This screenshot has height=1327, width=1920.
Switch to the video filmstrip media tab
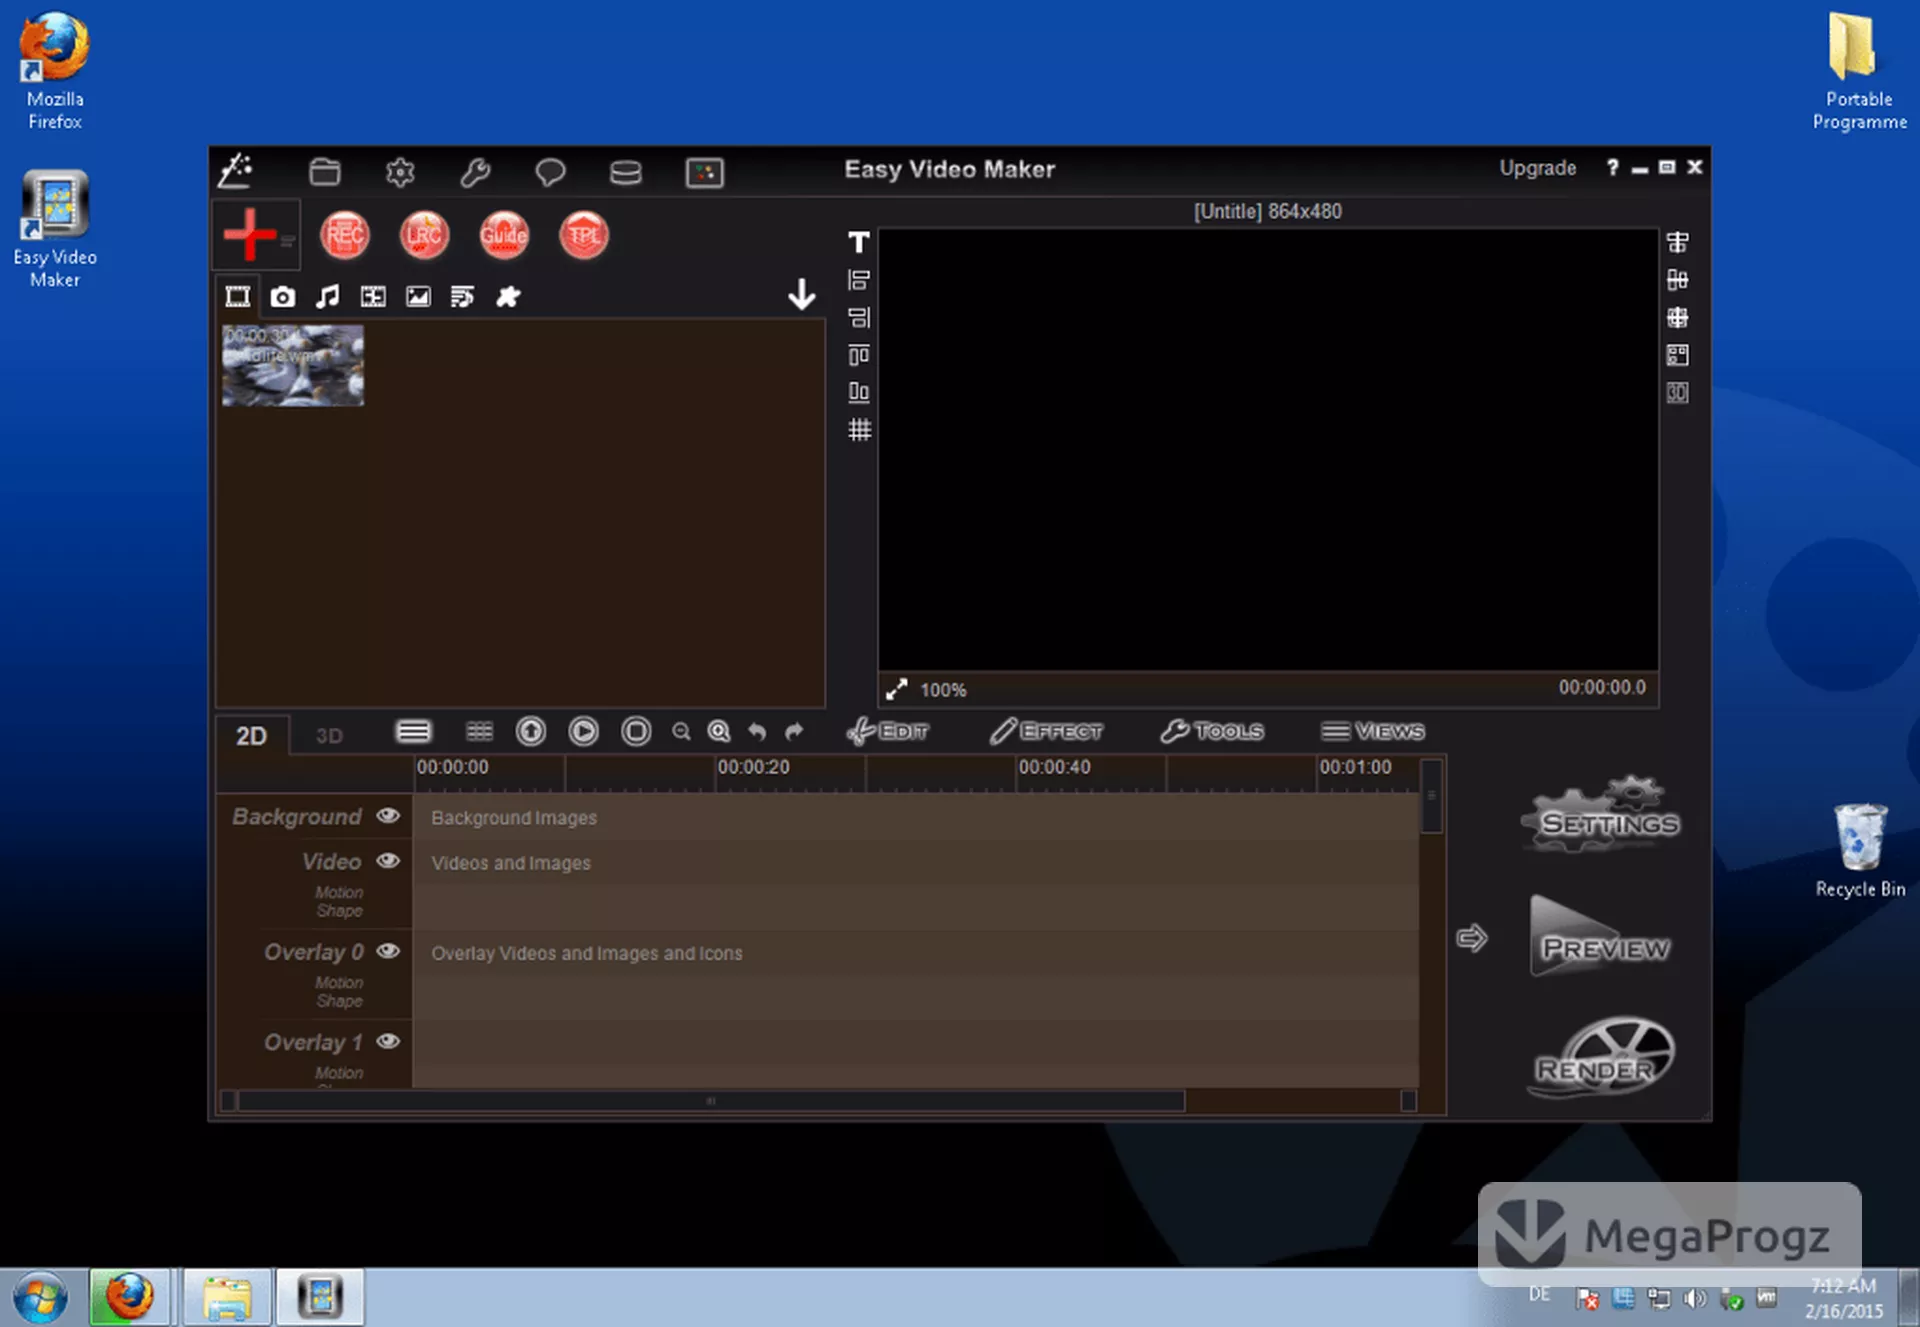click(x=238, y=296)
